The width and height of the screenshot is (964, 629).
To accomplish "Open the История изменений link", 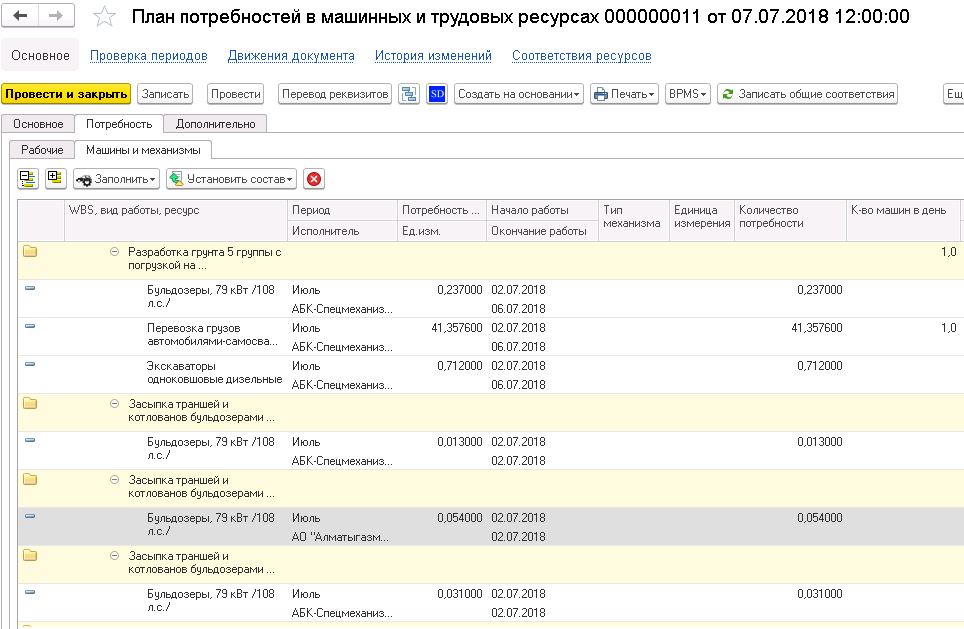I will pos(433,56).
